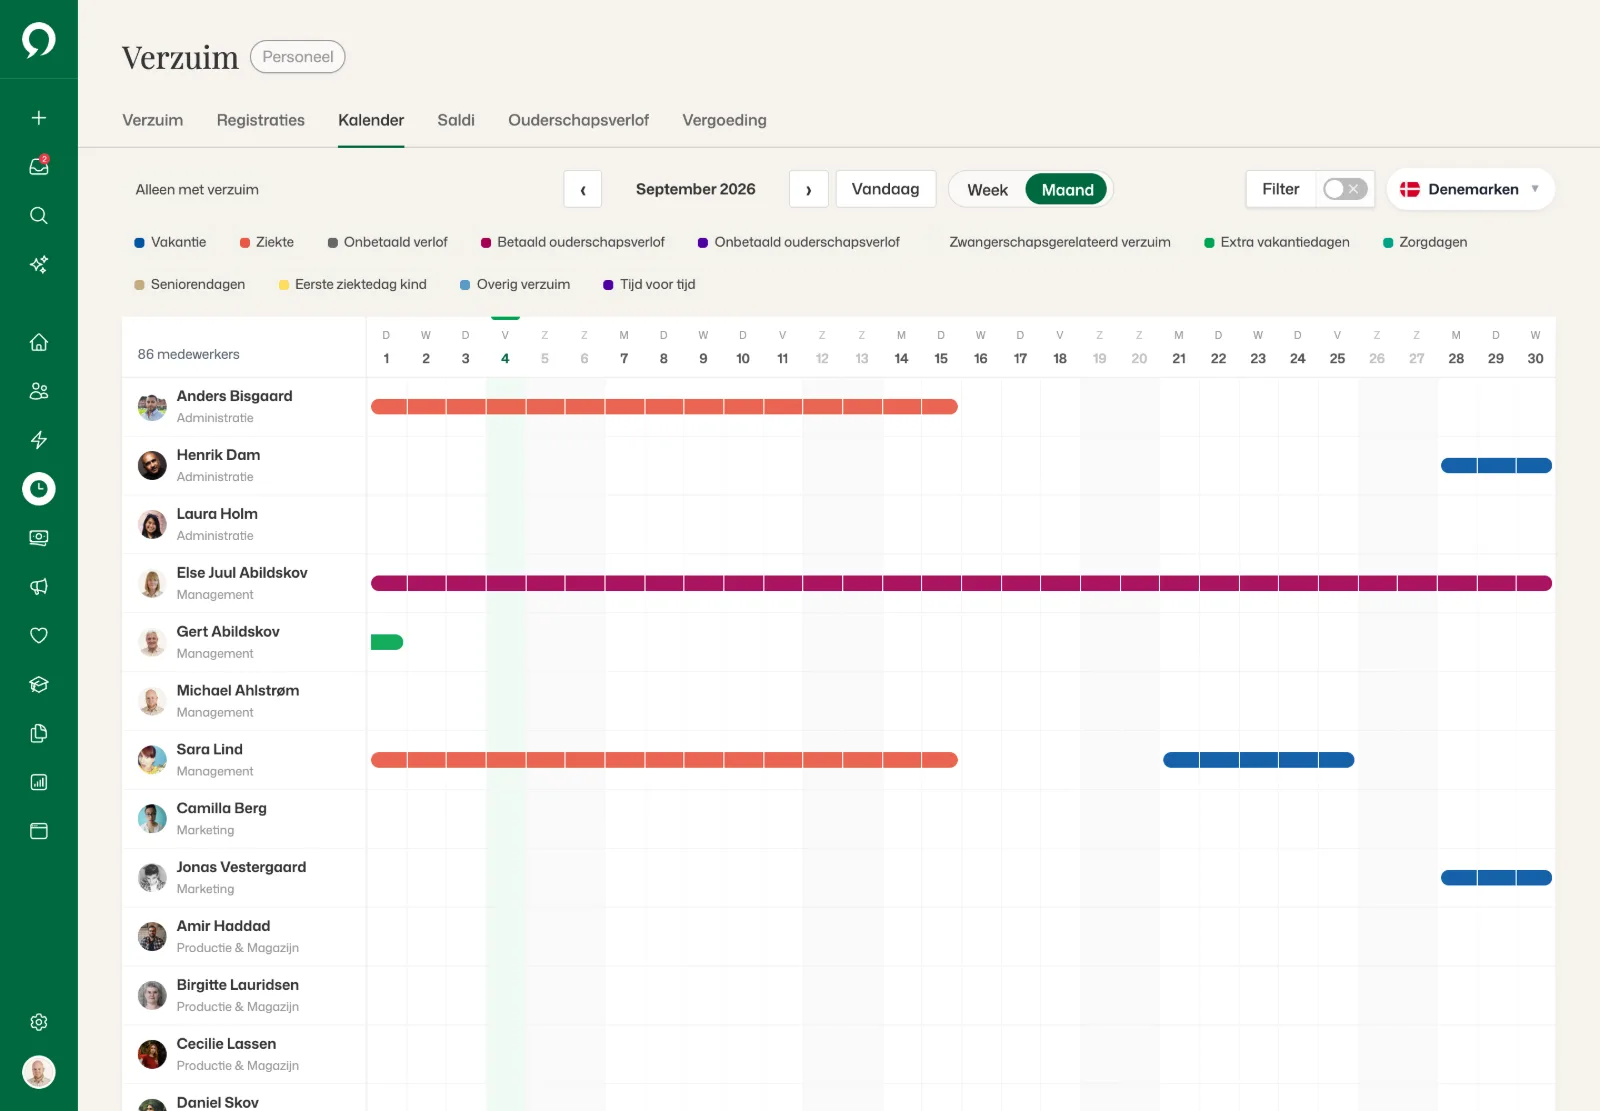Image resolution: width=1600 pixels, height=1111 pixels.
Task: Open the Verzuim tab
Action: 153,120
